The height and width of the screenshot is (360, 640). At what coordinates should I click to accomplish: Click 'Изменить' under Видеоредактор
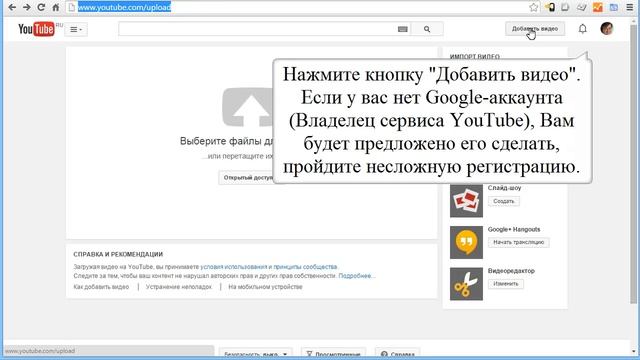(506, 284)
